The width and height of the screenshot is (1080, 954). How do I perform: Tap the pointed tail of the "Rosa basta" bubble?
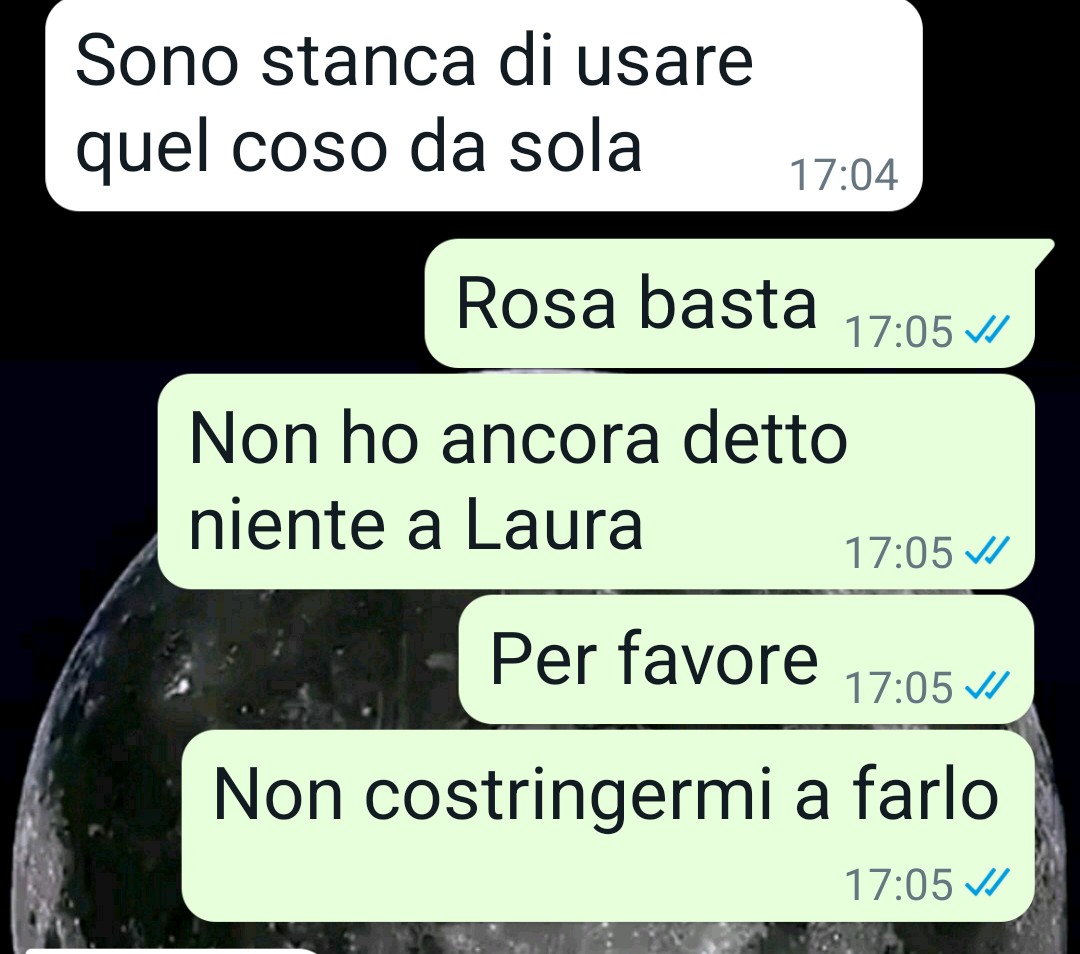click(1043, 252)
